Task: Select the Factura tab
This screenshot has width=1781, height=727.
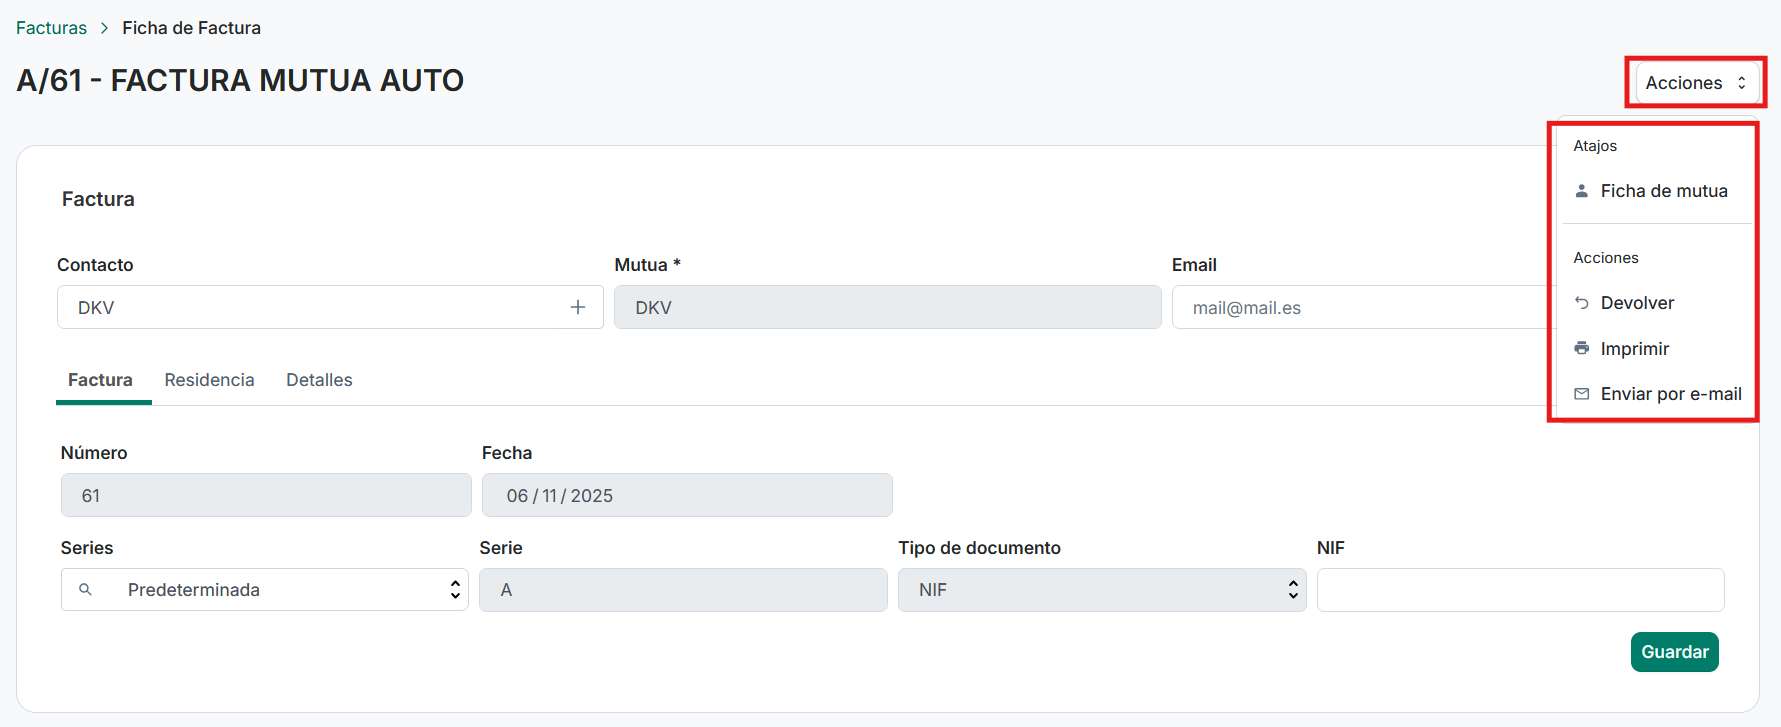Action: coord(100,380)
